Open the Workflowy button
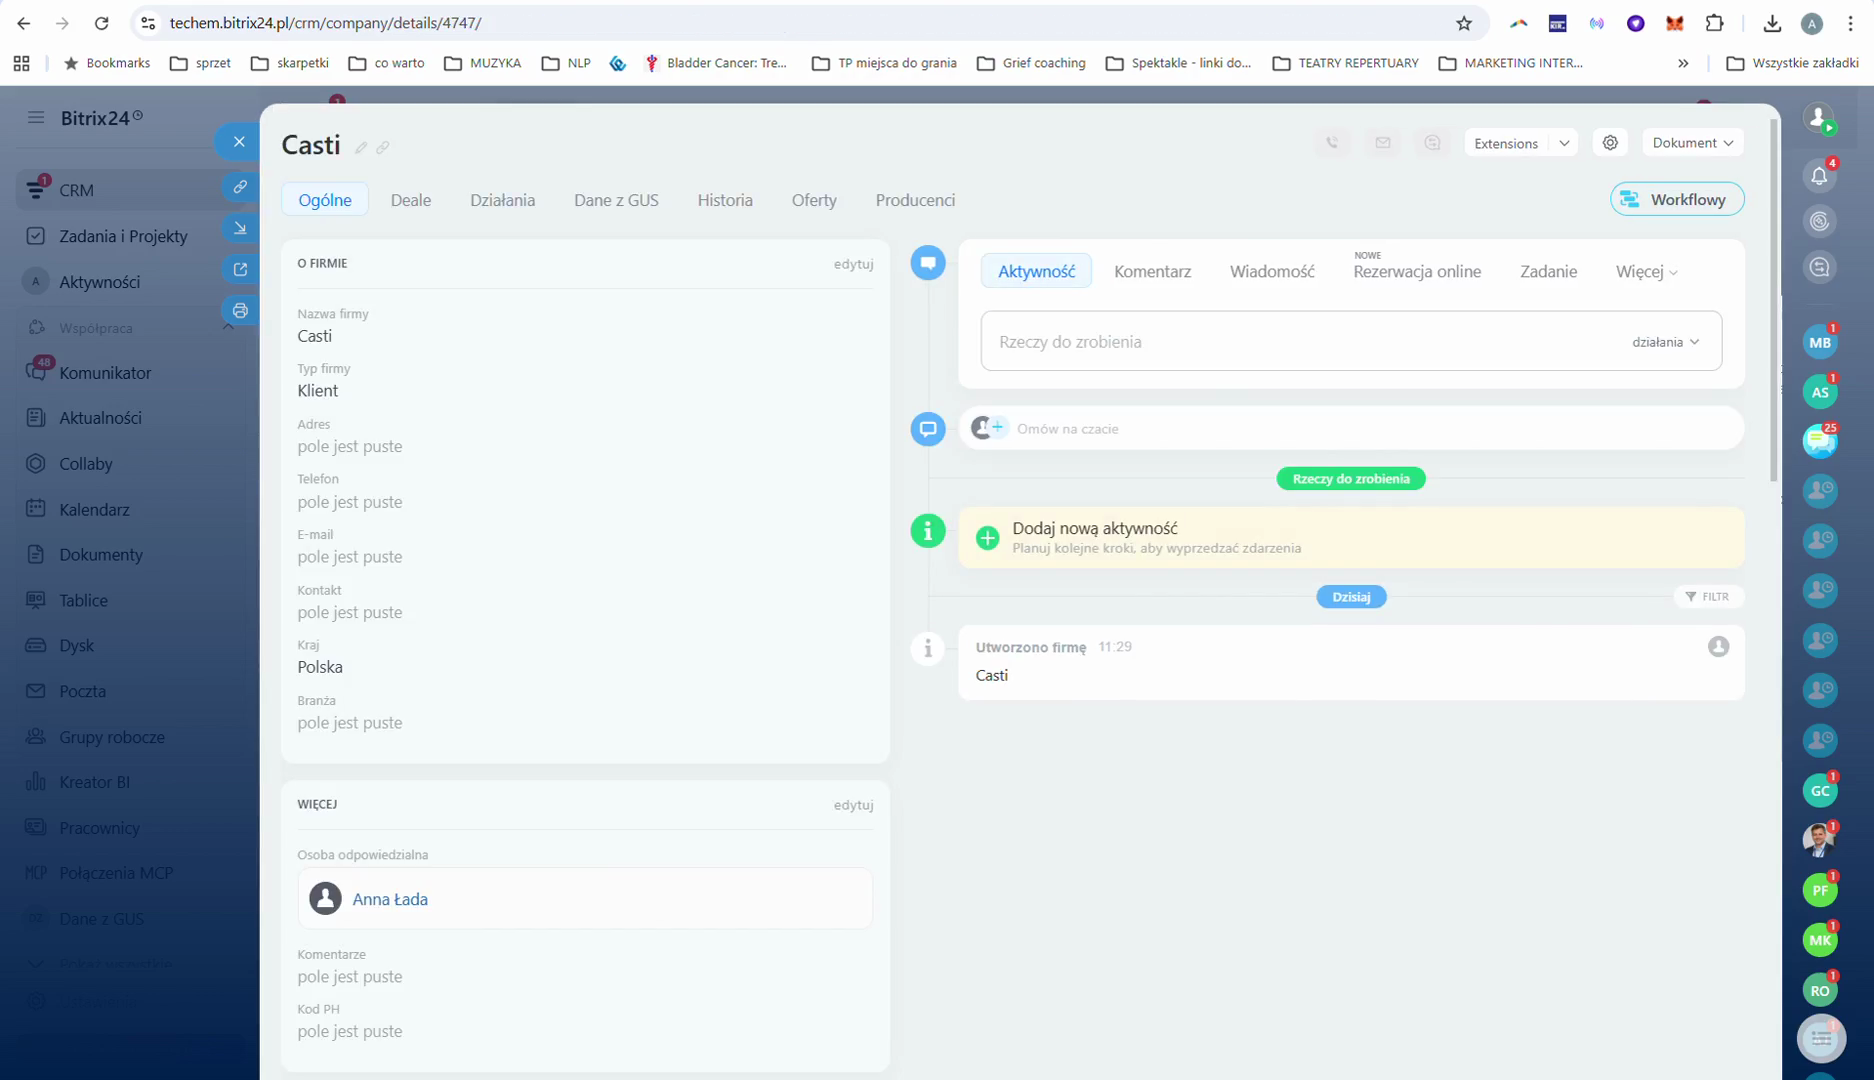This screenshot has width=1874, height=1080. pyautogui.click(x=1677, y=199)
